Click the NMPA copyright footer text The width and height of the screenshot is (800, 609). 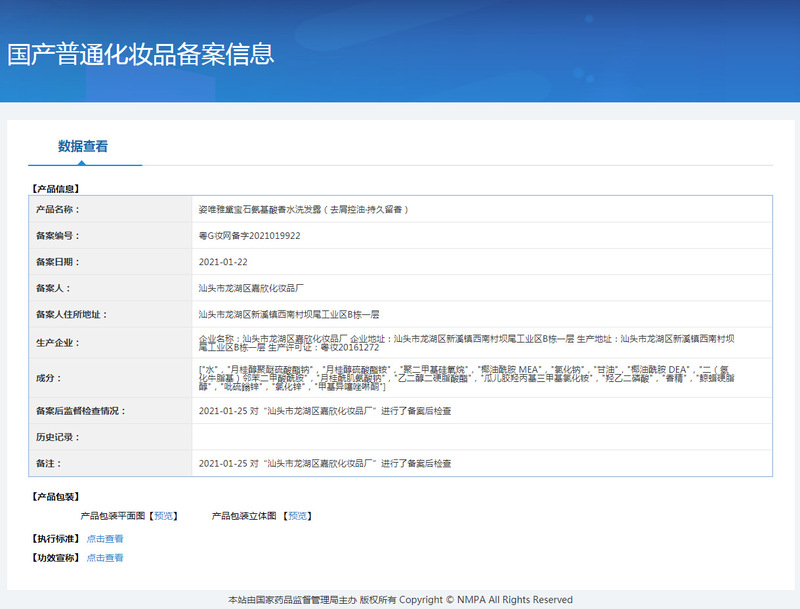pos(401,600)
